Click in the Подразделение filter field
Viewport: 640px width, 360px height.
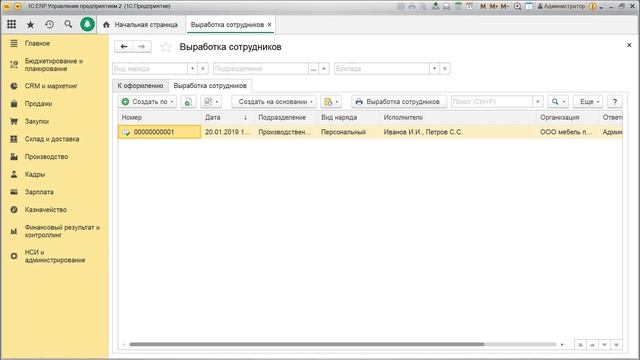pyautogui.click(x=260, y=69)
